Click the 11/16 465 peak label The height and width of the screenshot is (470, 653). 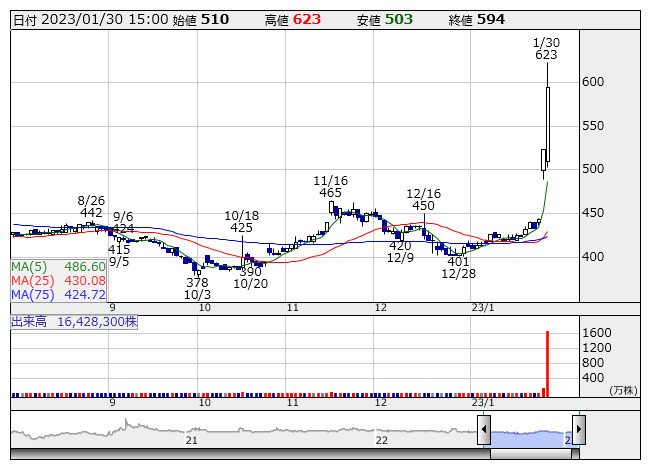point(331,187)
